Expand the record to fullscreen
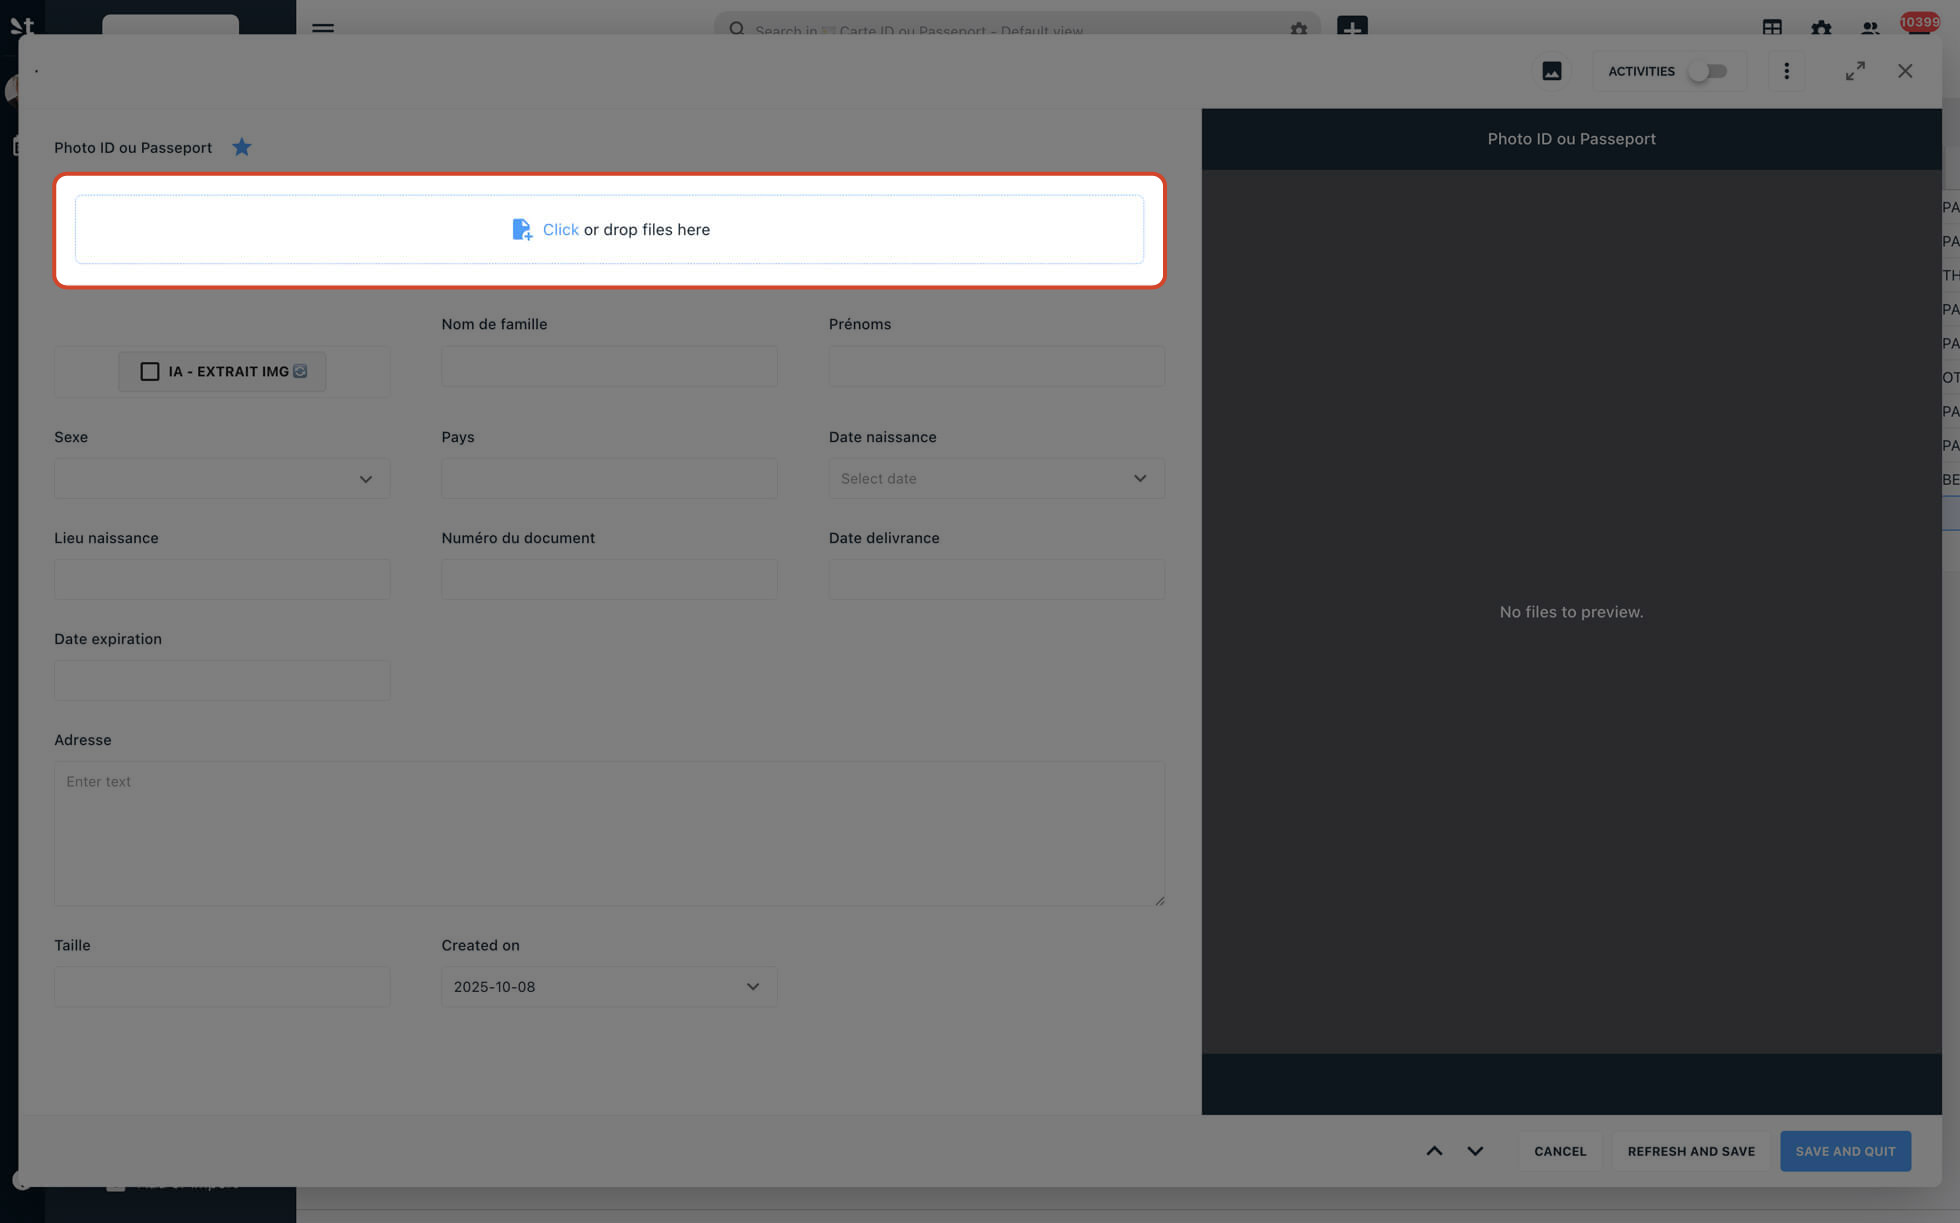This screenshot has height=1223, width=1960. (1855, 71)
